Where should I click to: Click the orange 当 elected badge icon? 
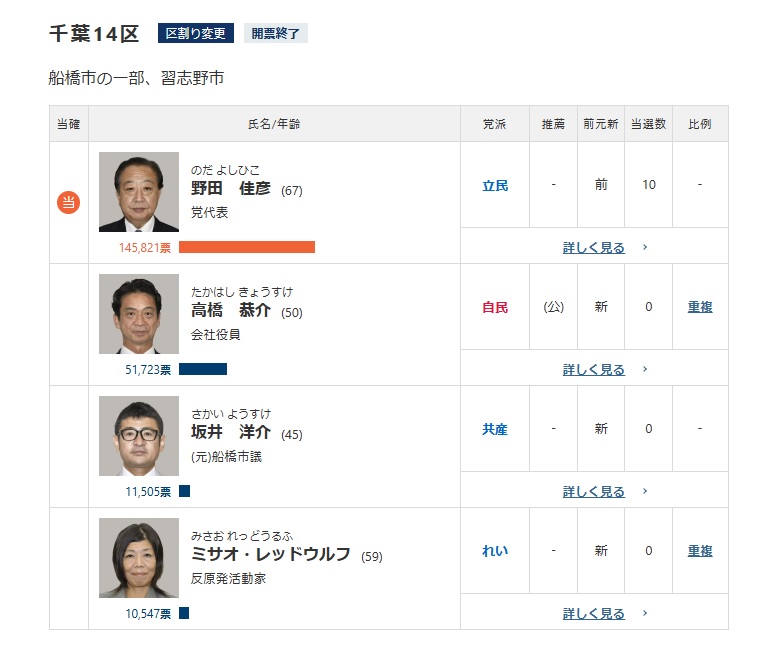[x=68, y=203]
